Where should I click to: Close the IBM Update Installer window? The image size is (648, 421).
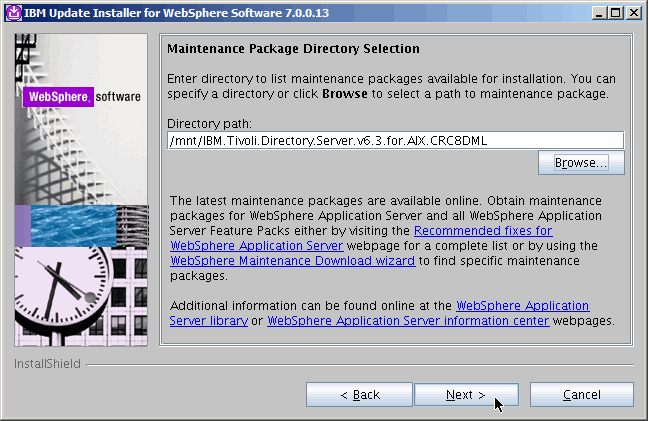633,12
